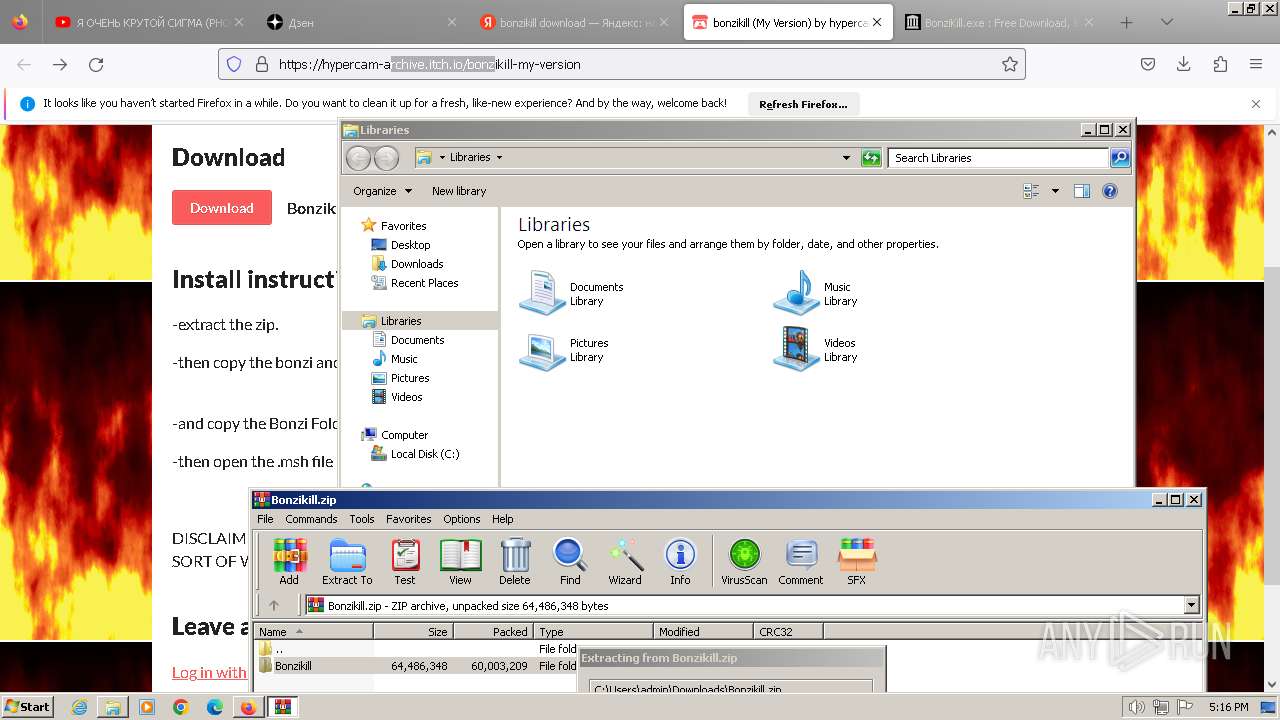Click Explorer refresh button next to address bar
This screenshot has width=1280, height=720.
click(x=871, y=158)
